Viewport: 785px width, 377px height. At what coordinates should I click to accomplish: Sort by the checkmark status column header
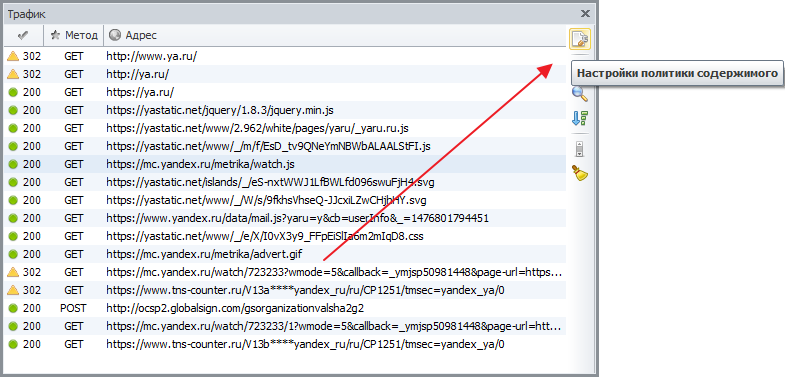click(24, 36)
